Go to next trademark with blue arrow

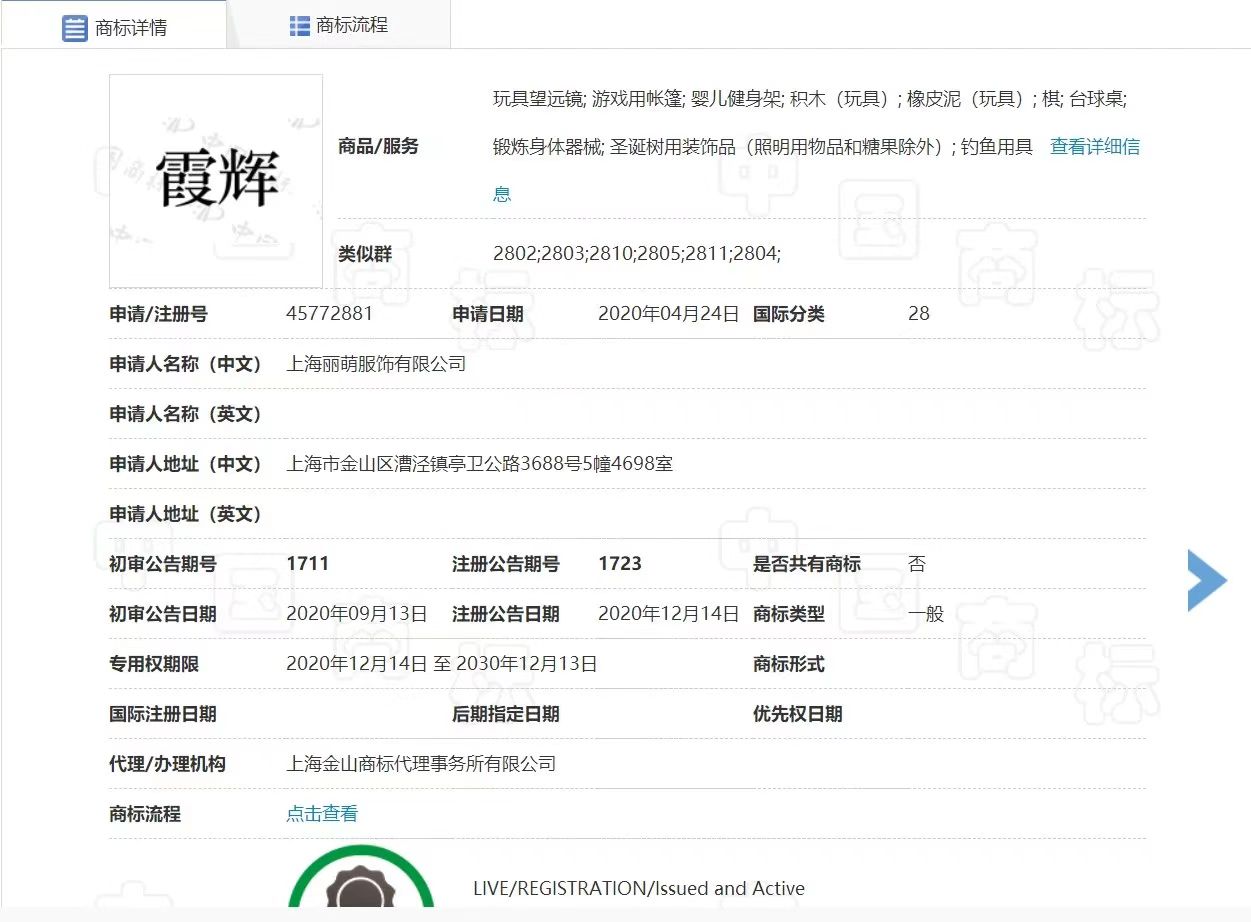(x=1207, y=580)
